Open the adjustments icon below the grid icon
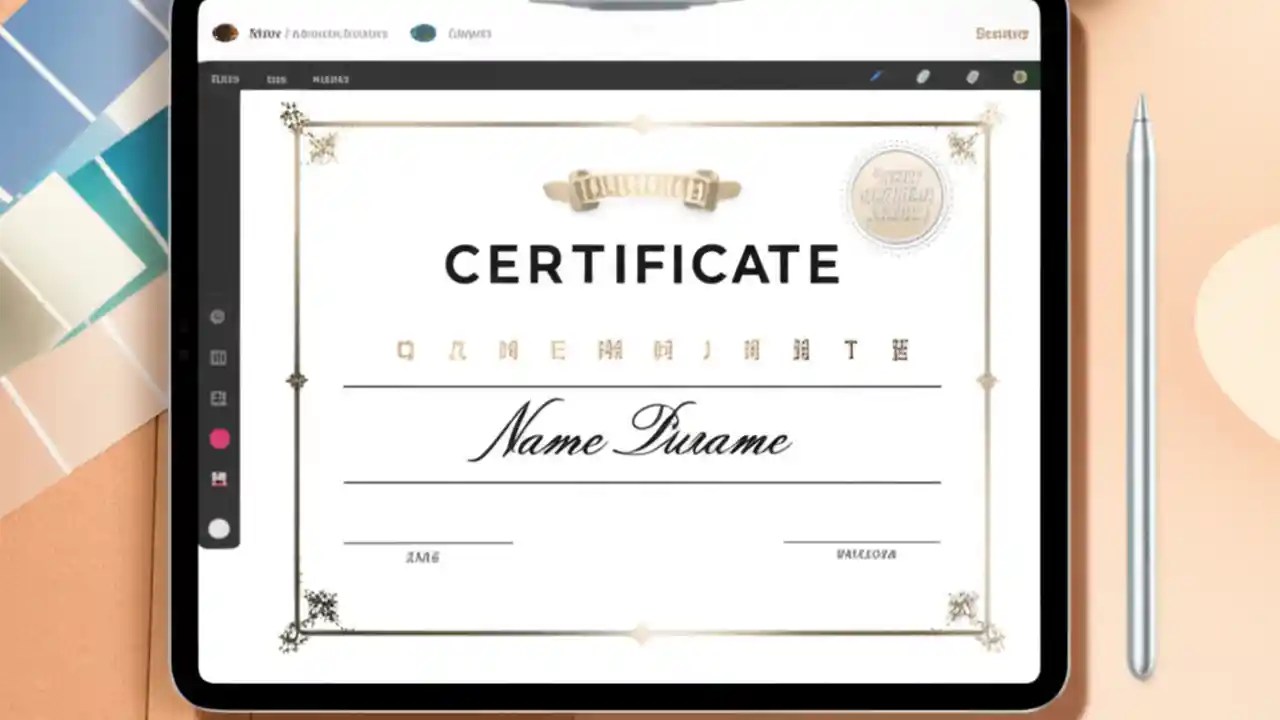1280x720 pixels. pyautogui.click(x=218, y=398)
